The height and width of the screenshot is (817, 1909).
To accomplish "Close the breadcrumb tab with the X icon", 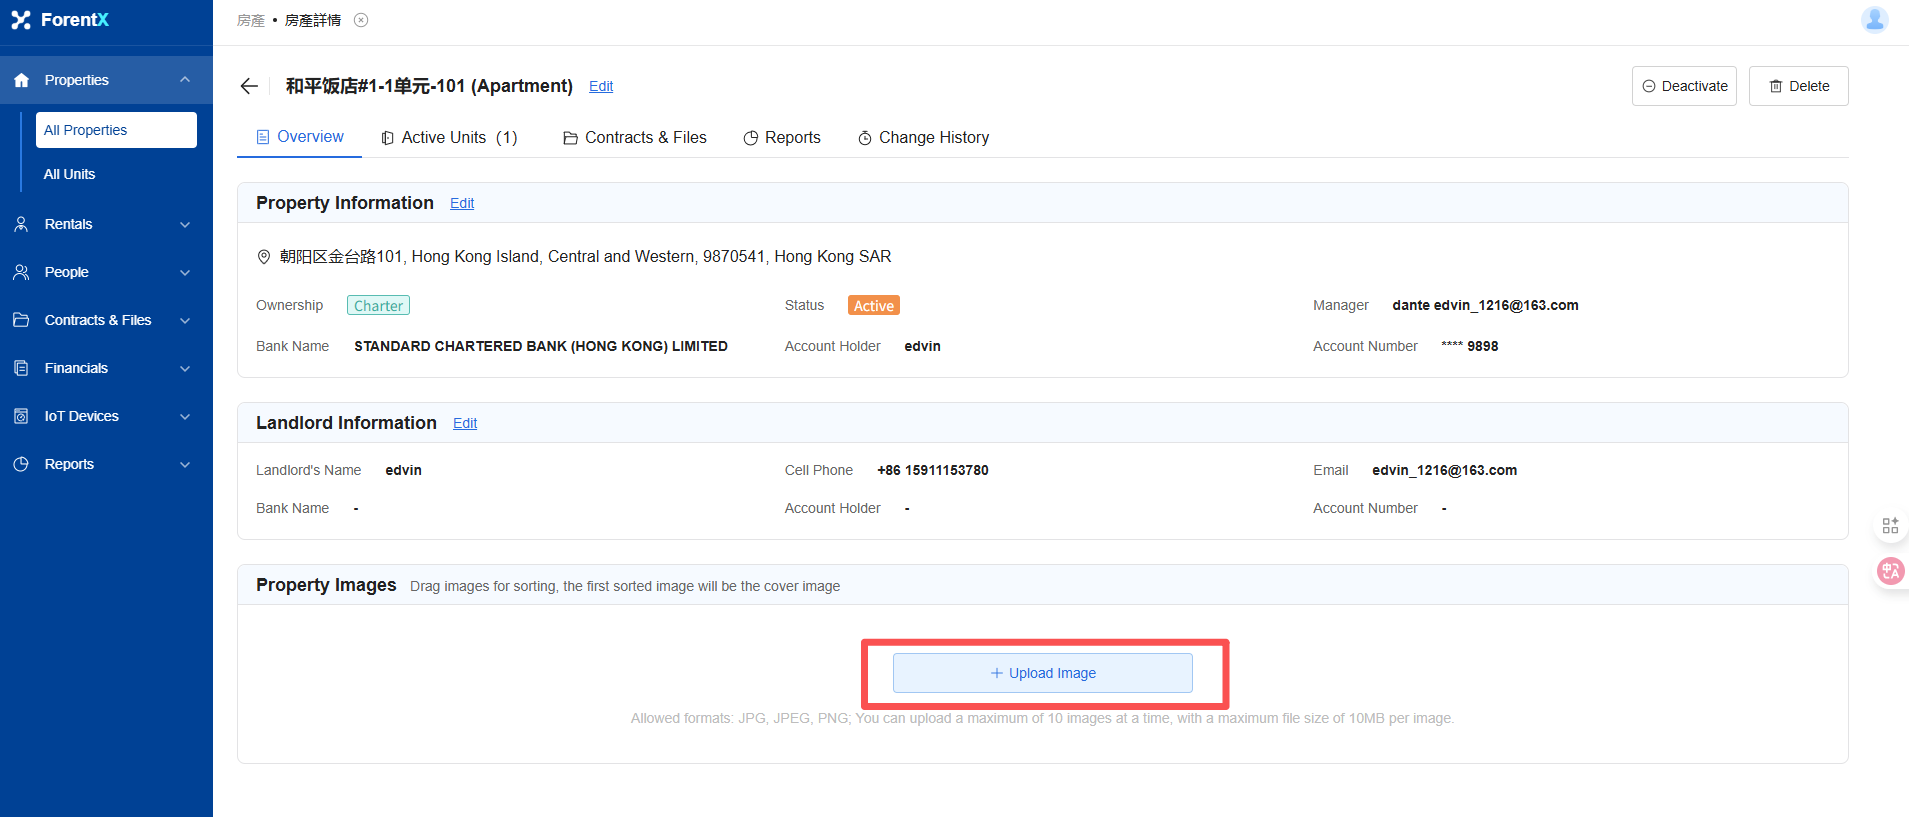I will click(361, 20).
